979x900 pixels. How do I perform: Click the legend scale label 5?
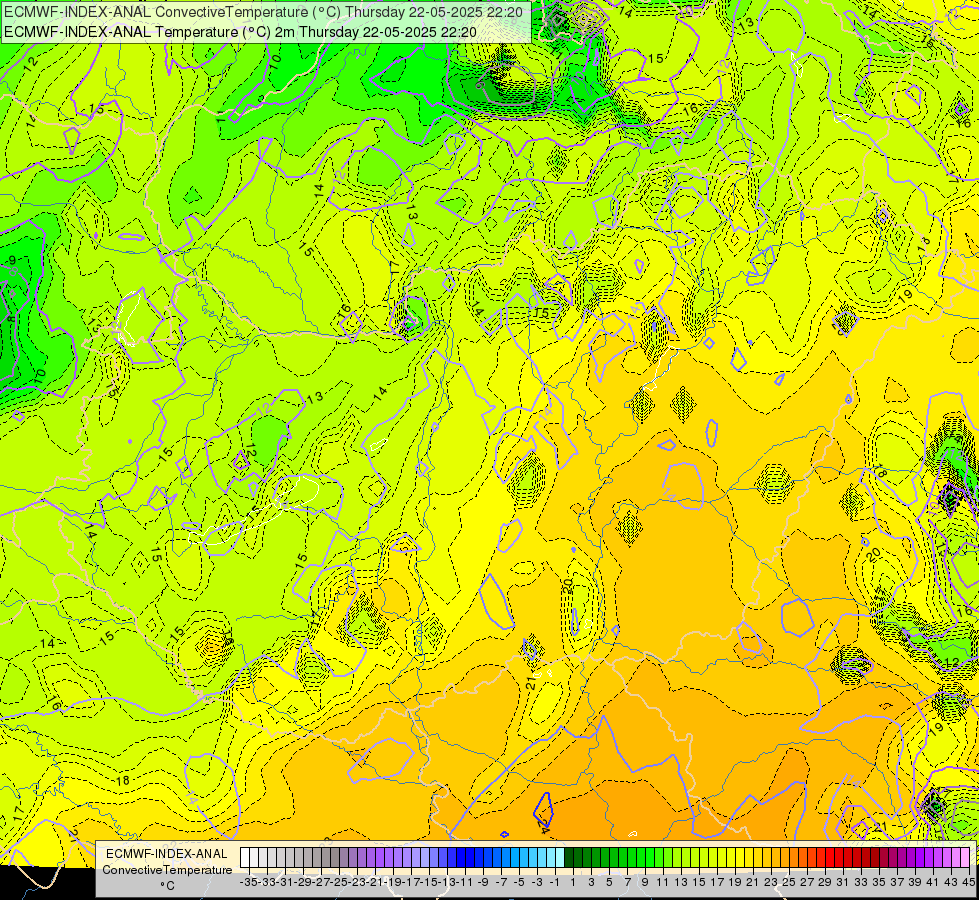[x=609, y=882]
